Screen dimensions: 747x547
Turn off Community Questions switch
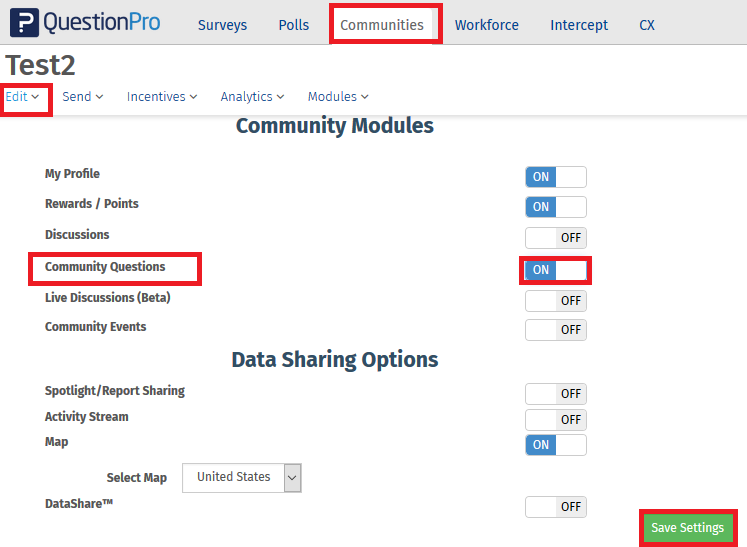point(555,270)
